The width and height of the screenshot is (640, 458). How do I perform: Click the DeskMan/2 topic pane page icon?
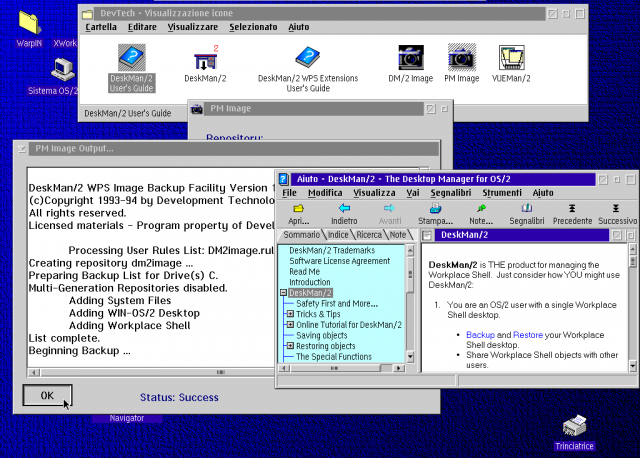427,235
